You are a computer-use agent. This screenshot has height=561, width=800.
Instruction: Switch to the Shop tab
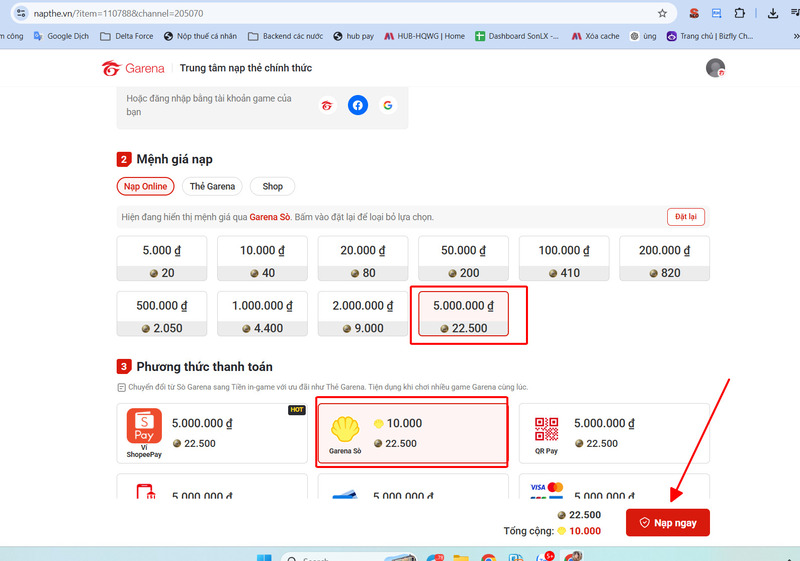tap(272, 186)
